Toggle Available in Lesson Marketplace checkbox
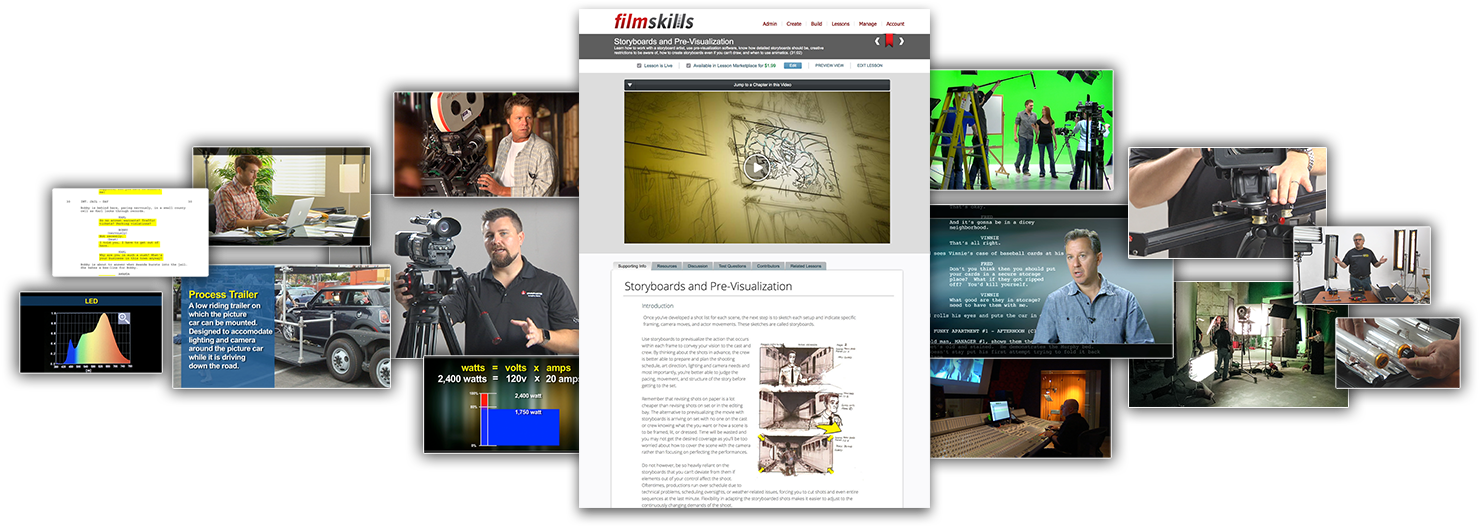This screenshot has width=1479, height=526. (x=689, y=65)
